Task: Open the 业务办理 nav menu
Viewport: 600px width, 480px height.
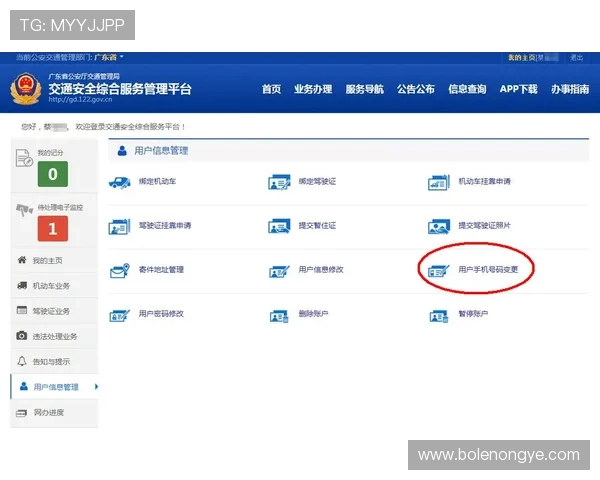Action: [x=313, y=89]
